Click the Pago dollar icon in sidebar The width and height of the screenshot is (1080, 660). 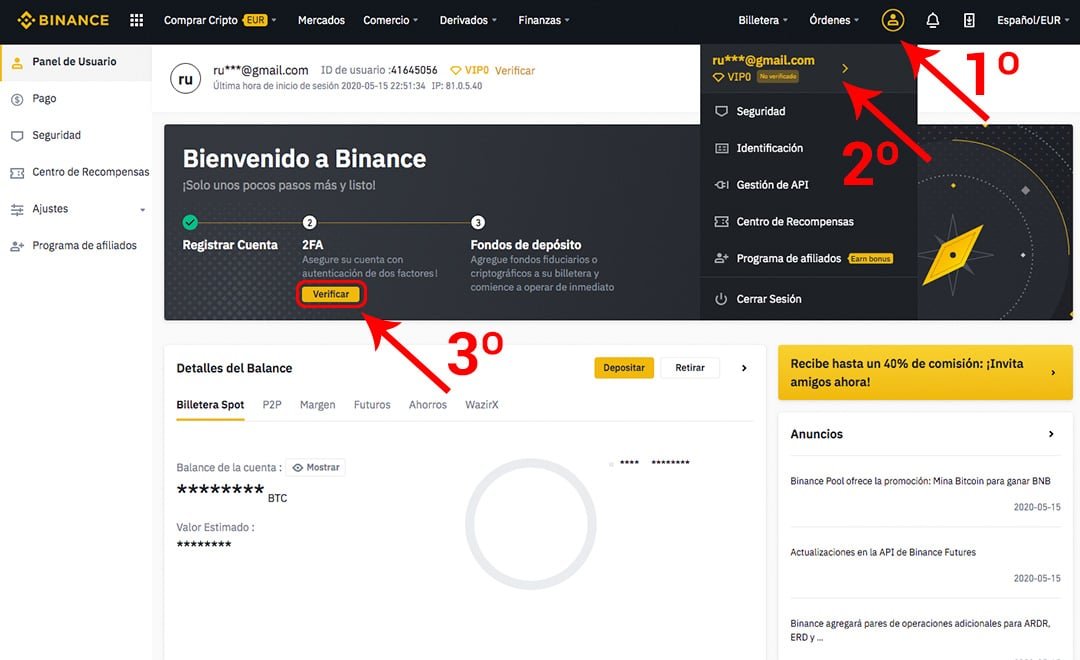click(17, 99)
